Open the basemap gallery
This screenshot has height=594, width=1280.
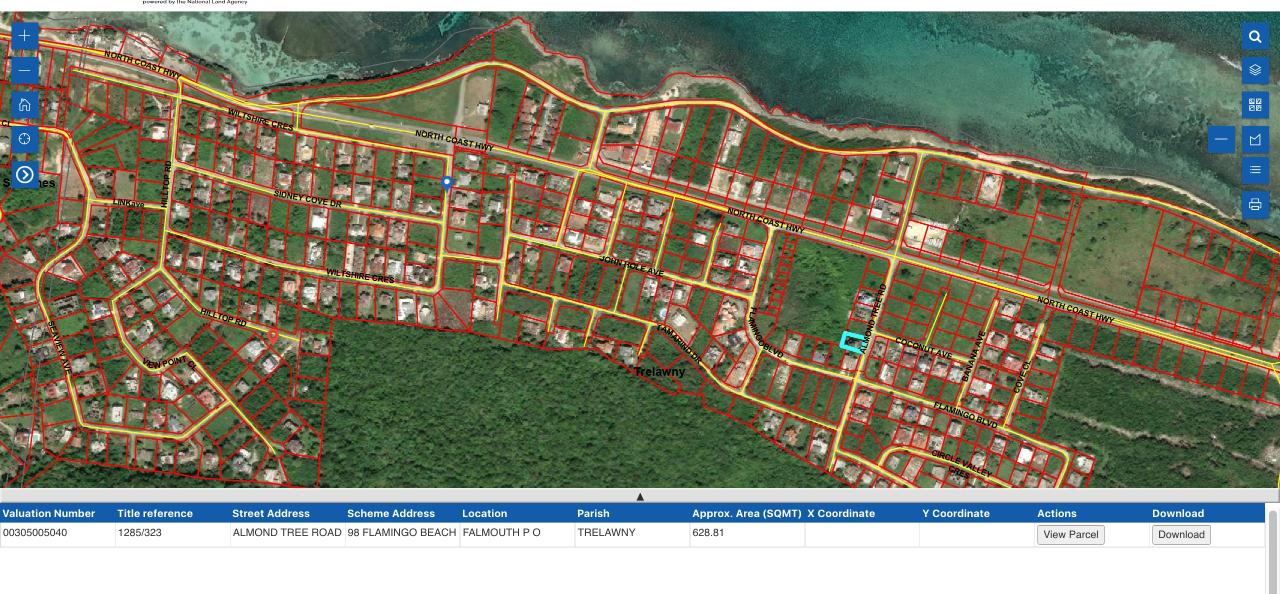pyautogui.click(x=1255, y=104)
